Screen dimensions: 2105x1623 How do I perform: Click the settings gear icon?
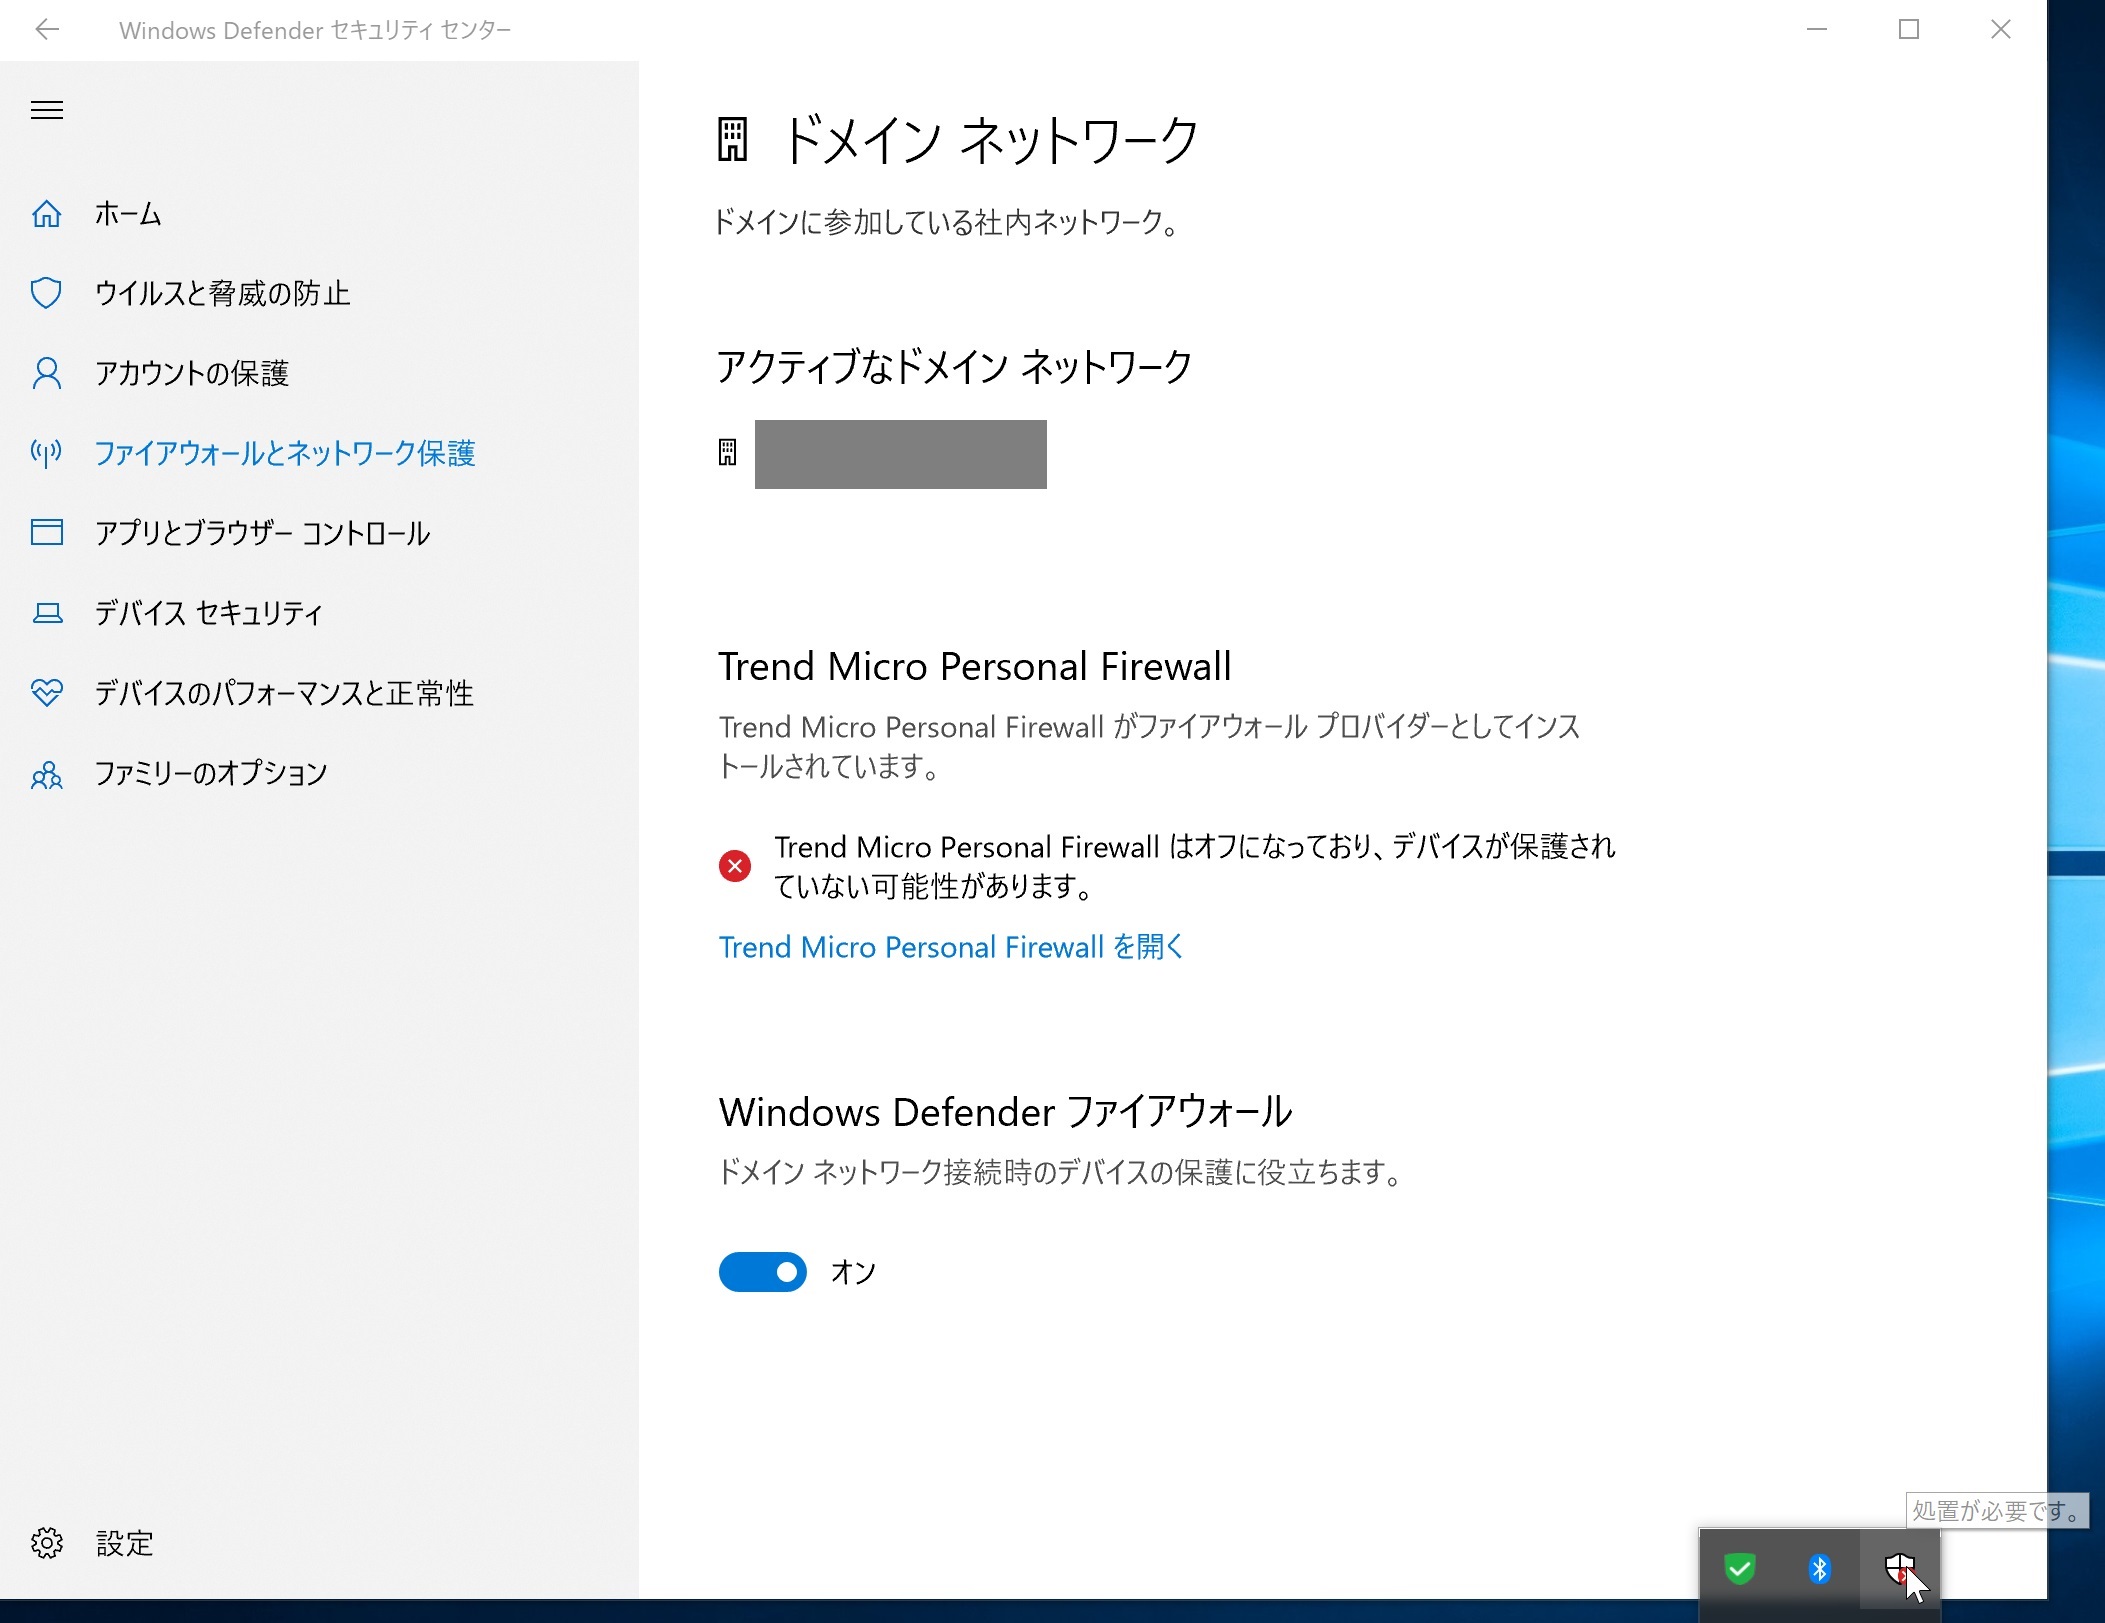tap(47, 1543)
